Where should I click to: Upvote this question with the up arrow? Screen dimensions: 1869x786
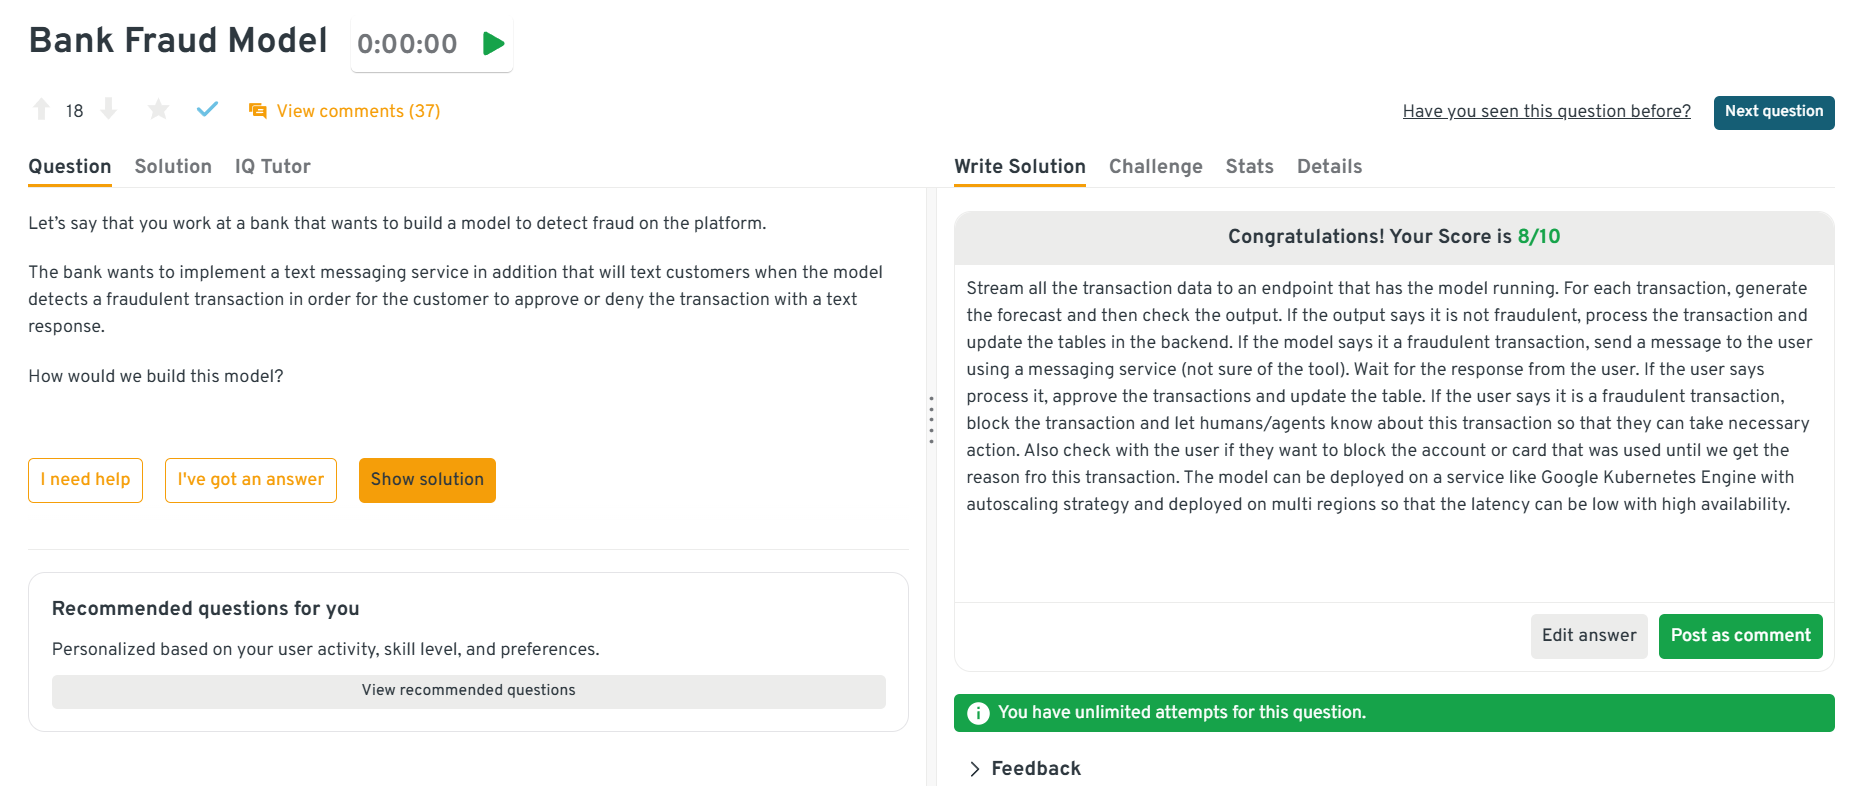coord(41,110)
